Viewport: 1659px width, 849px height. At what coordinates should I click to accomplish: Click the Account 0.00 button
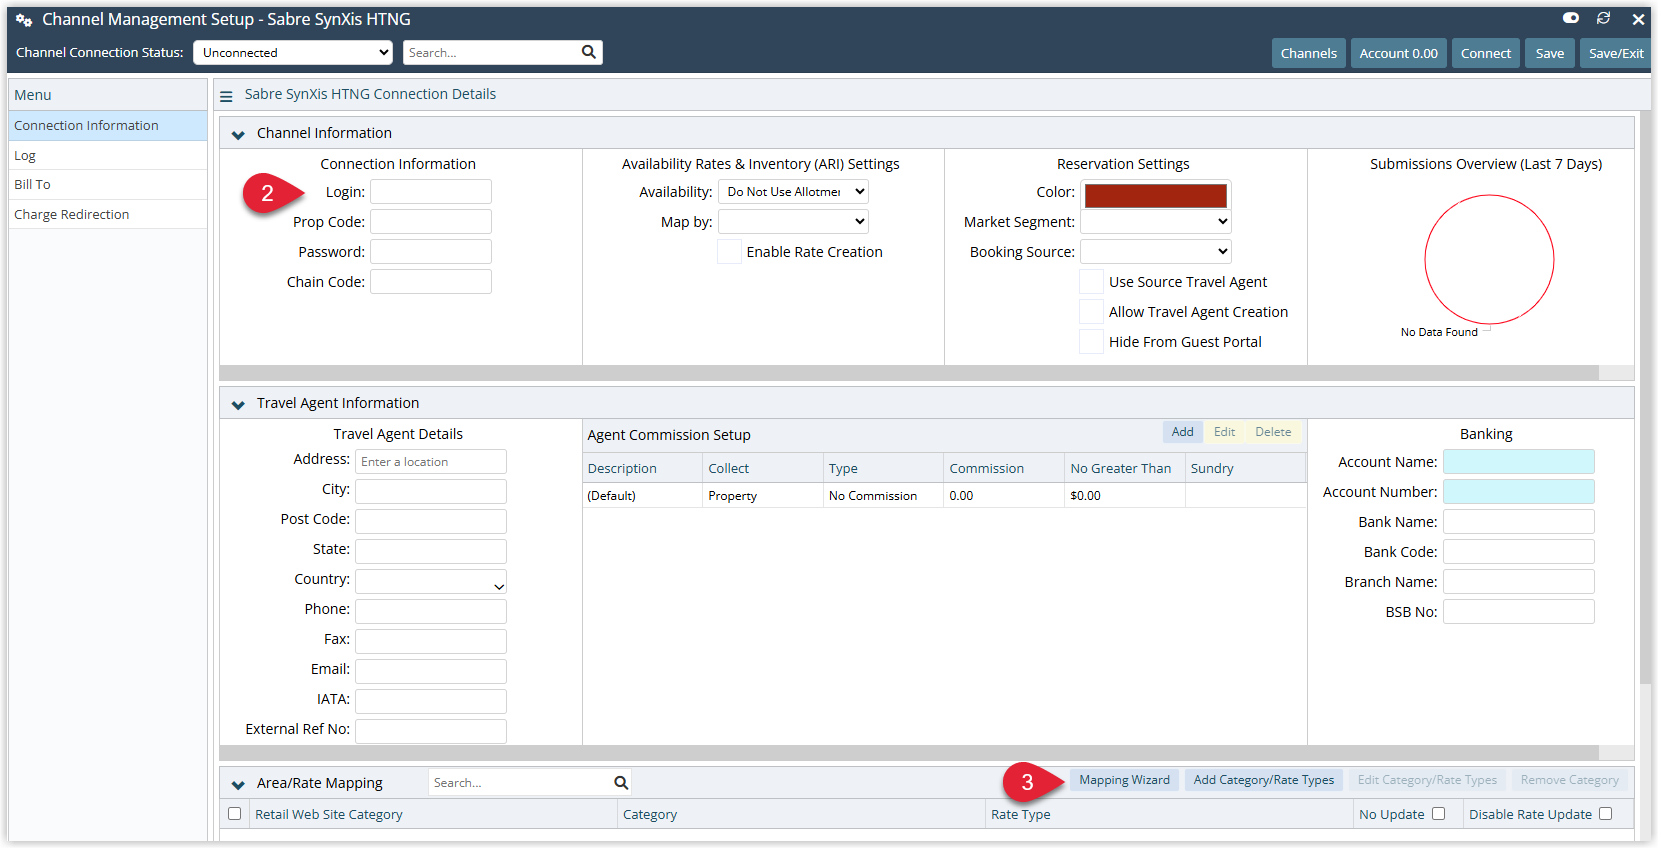1398,53
